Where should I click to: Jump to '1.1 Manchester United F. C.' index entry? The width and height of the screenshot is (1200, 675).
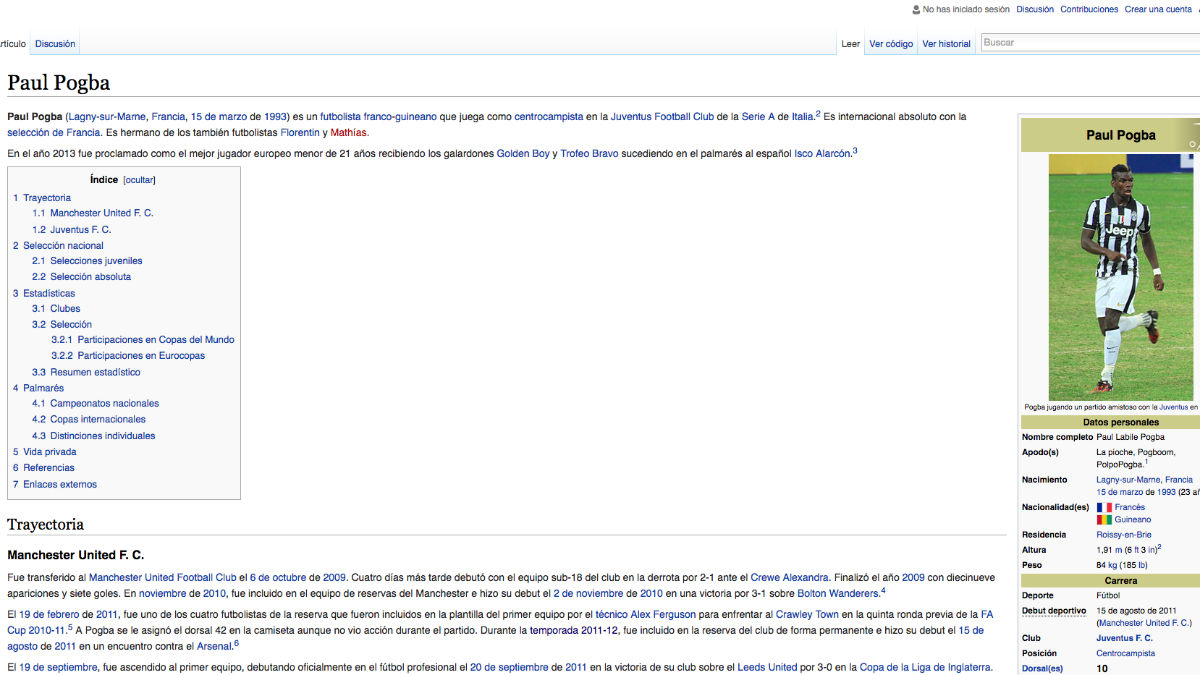tap(93, 213)
